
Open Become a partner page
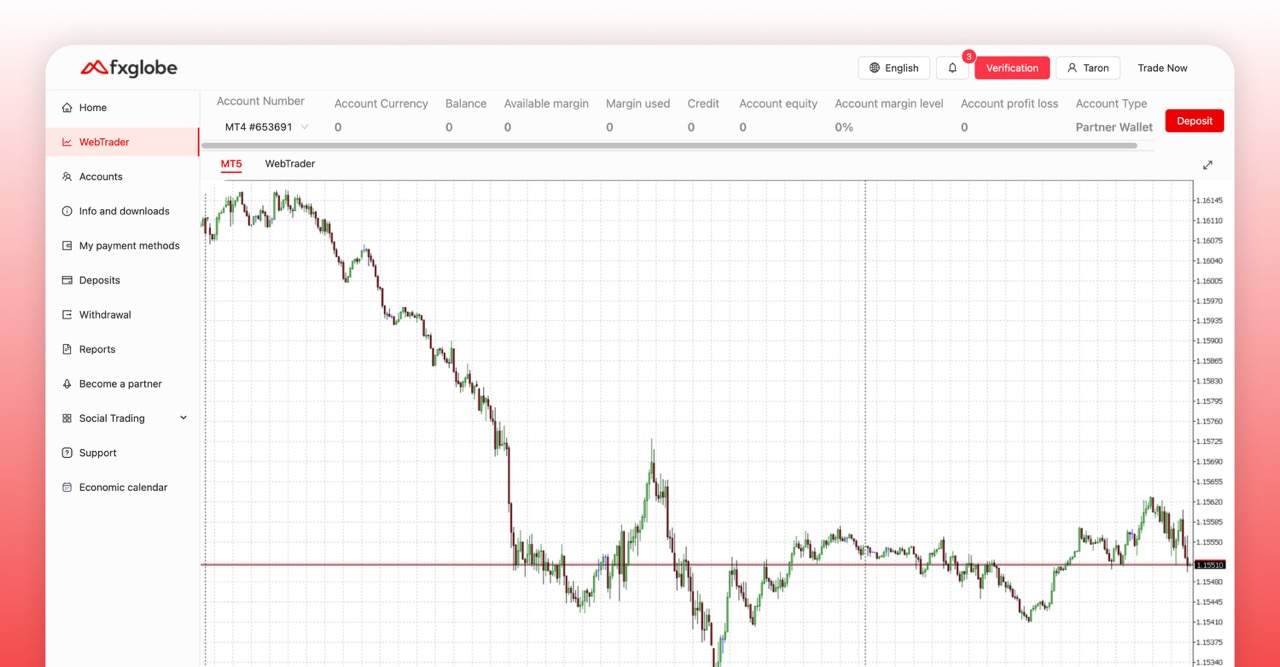click(123, 384)
